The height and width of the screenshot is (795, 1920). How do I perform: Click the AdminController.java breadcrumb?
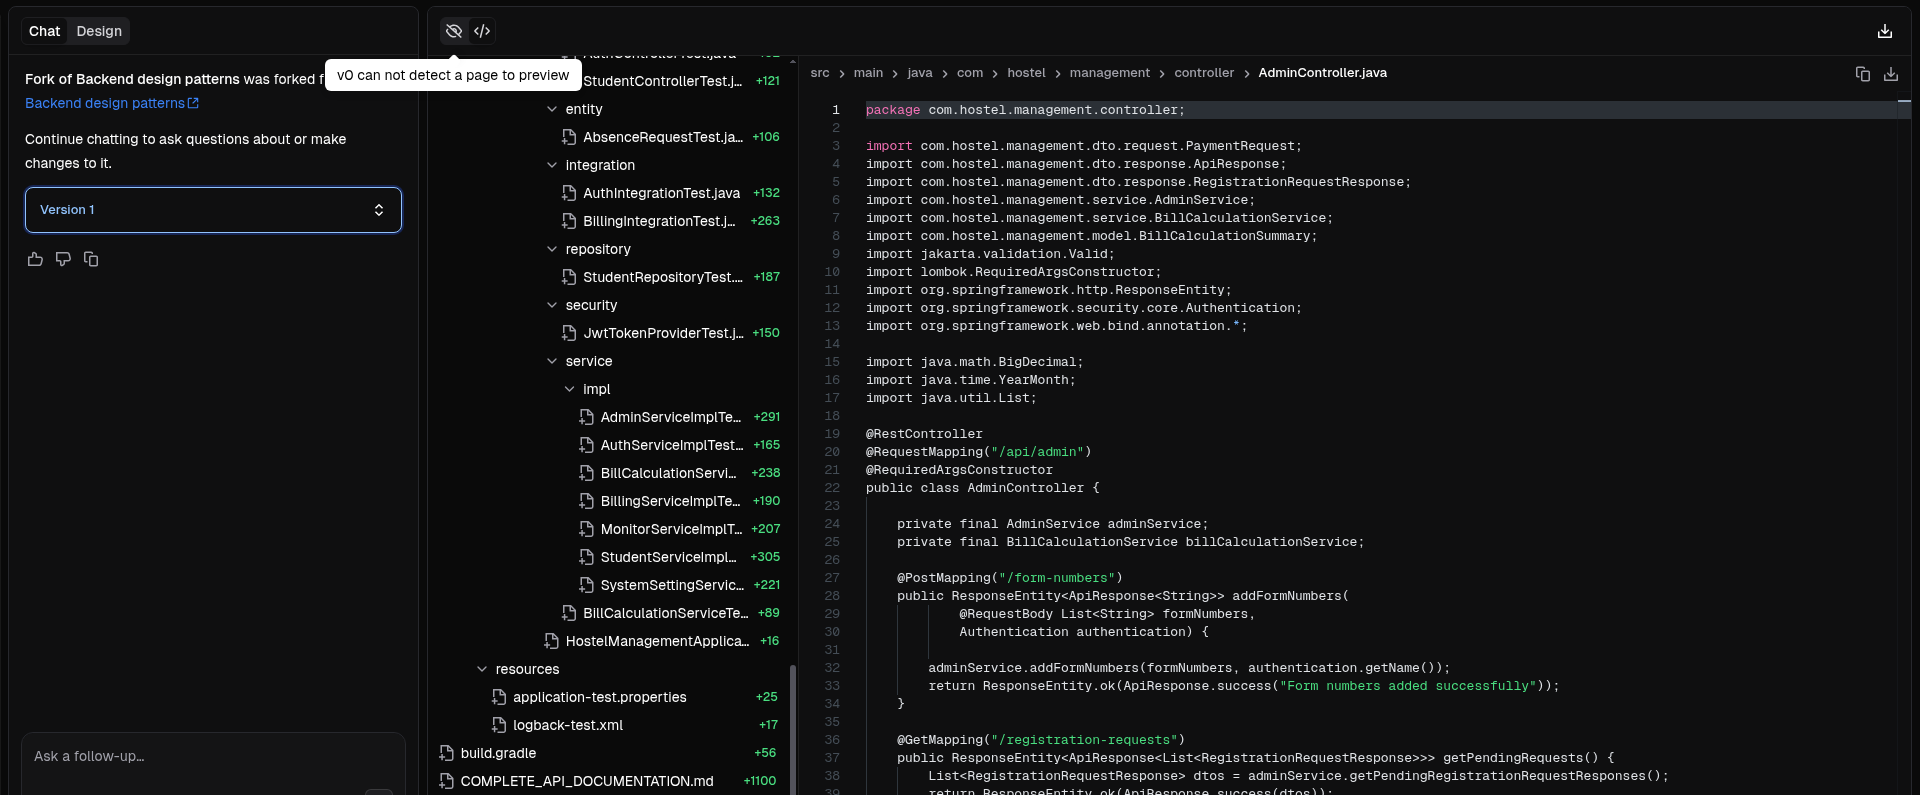coord(1322,73)
